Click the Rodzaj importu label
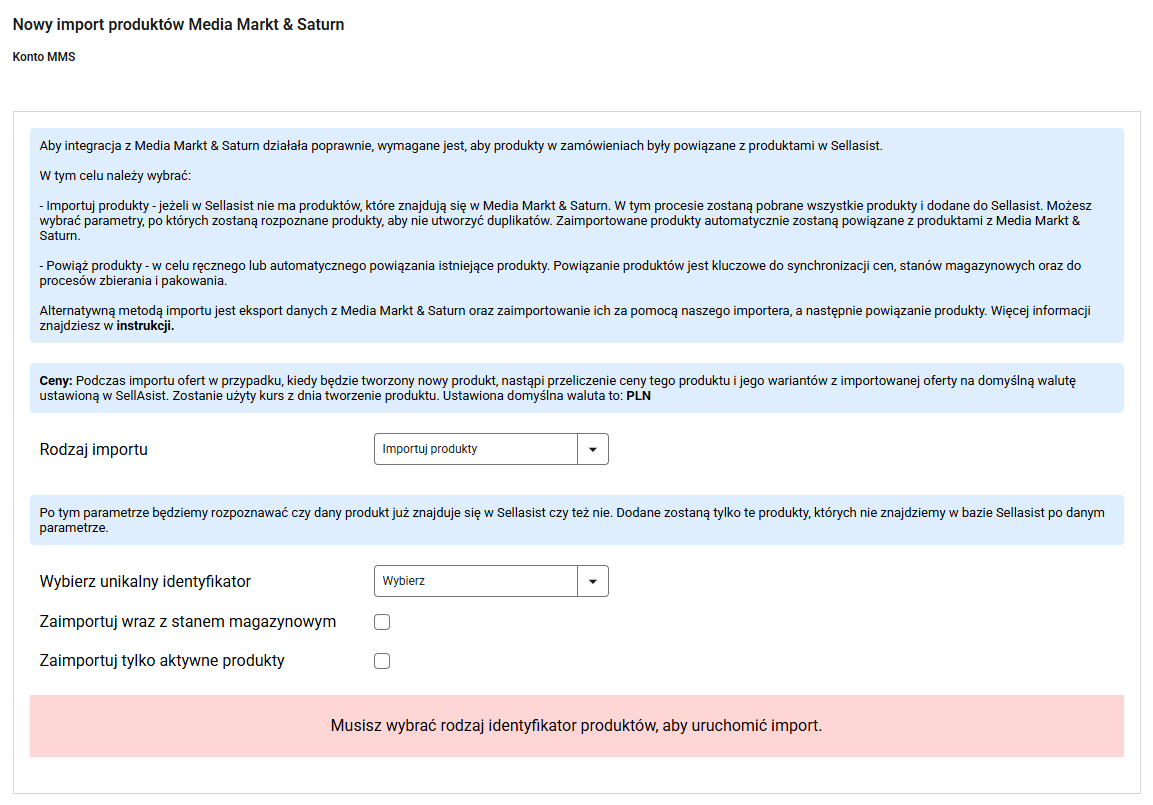This screenshot has height=805, width=1153. click(x=93, y=449)
